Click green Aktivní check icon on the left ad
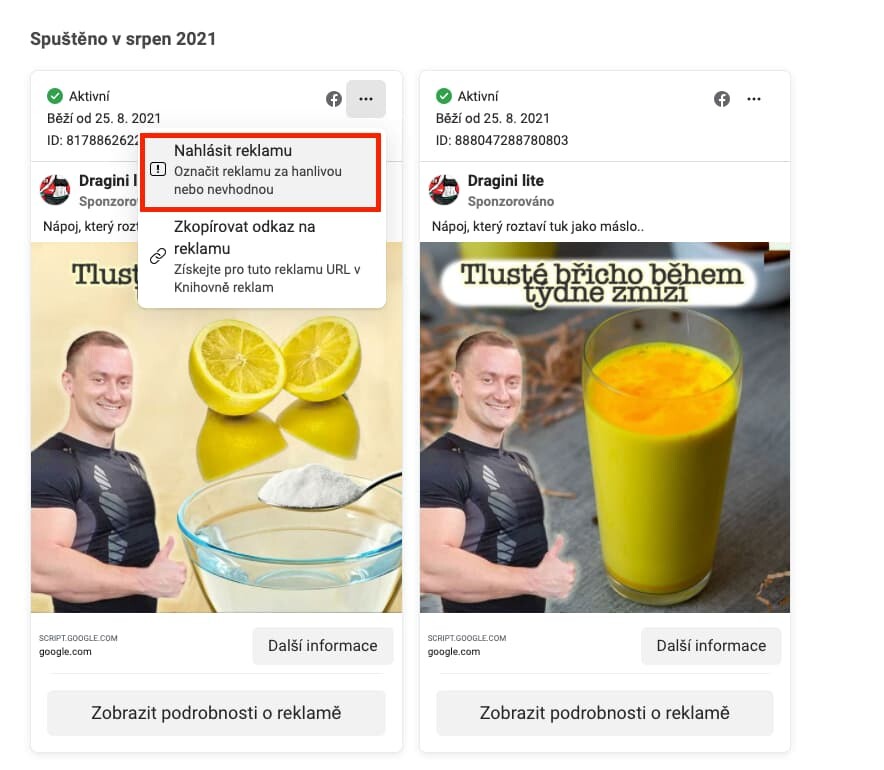The height and width of the screenshot is (770, 884). (x=55, y=96)
